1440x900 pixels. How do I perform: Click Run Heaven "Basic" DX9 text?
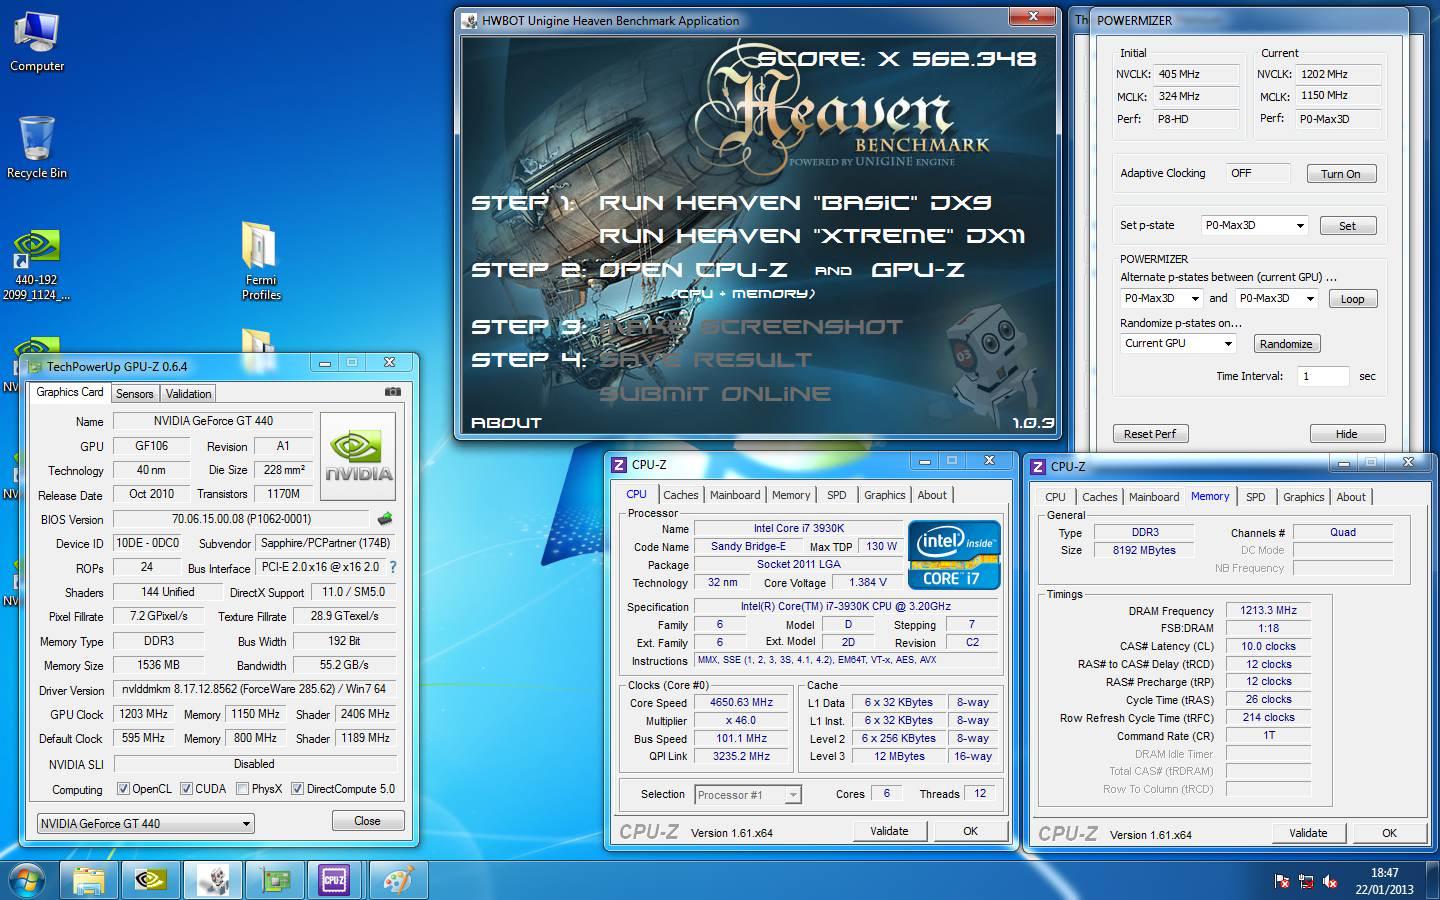coord(794,203)
